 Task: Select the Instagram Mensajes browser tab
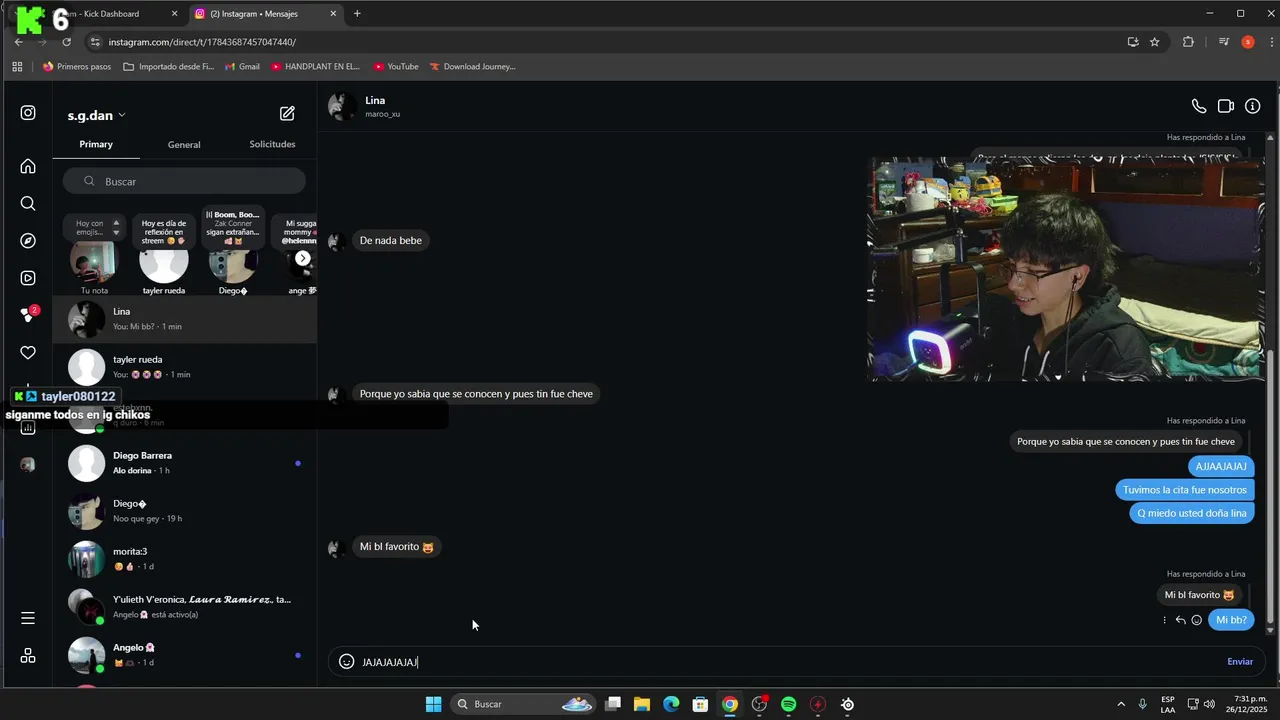[263, 14]
